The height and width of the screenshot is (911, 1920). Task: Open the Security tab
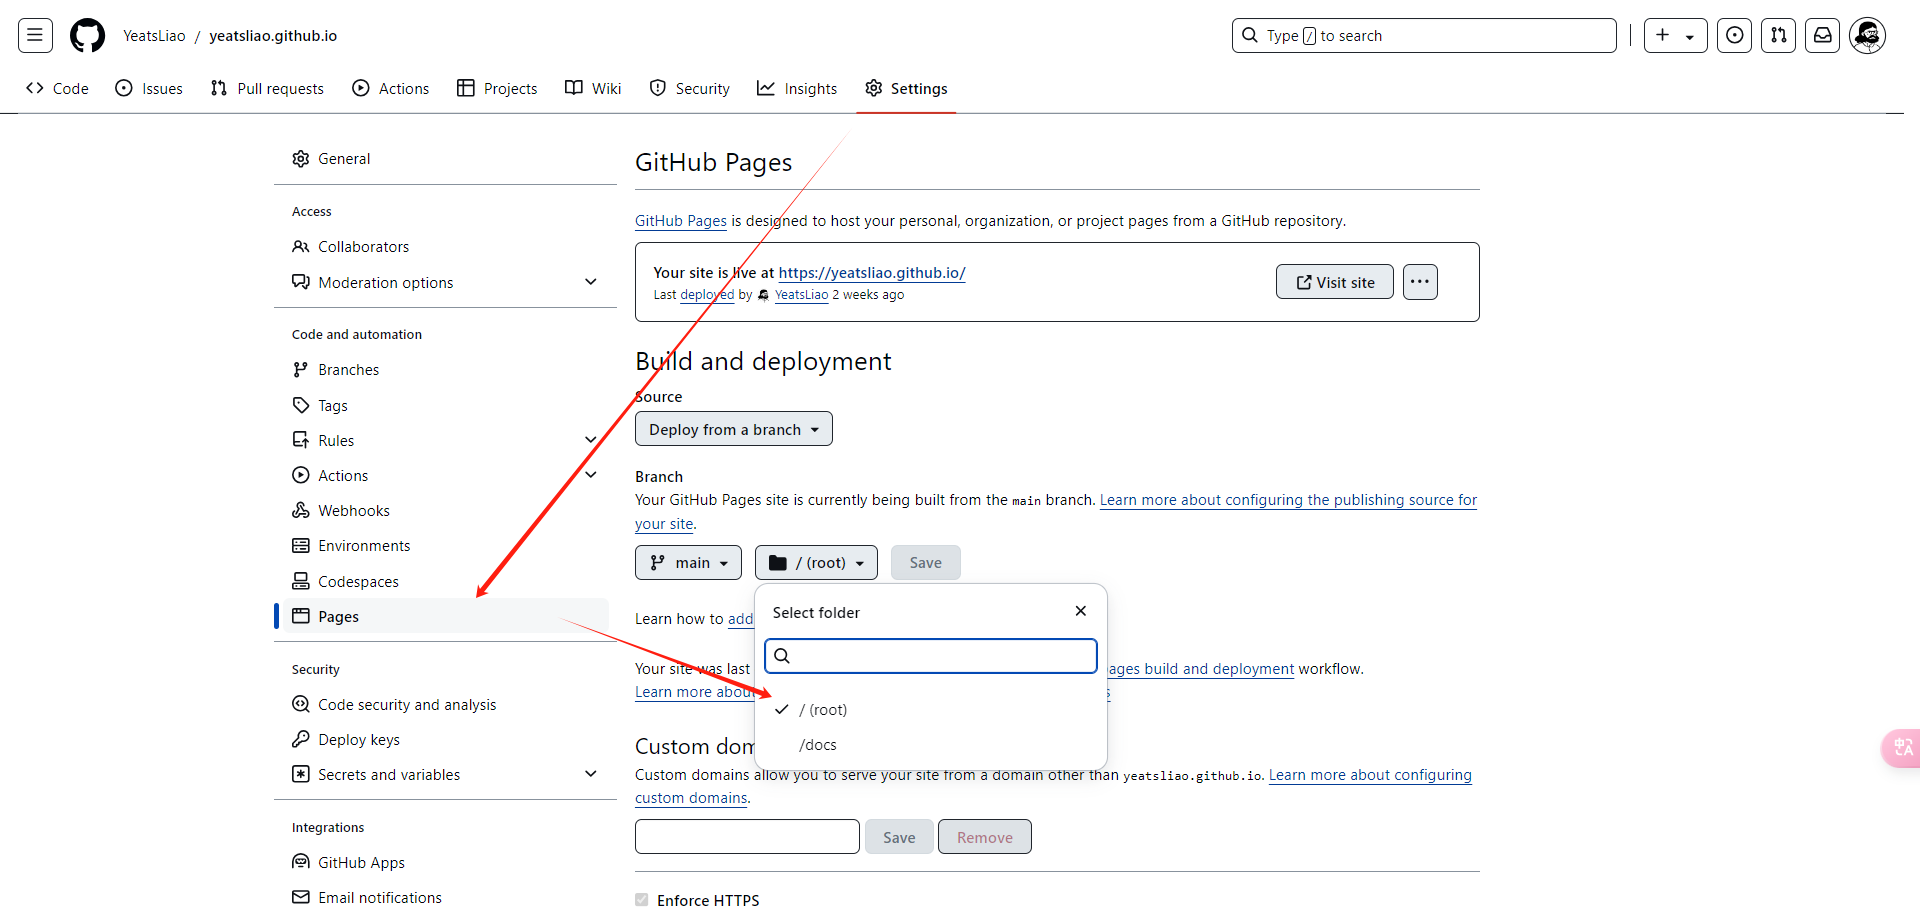point(689,88)
